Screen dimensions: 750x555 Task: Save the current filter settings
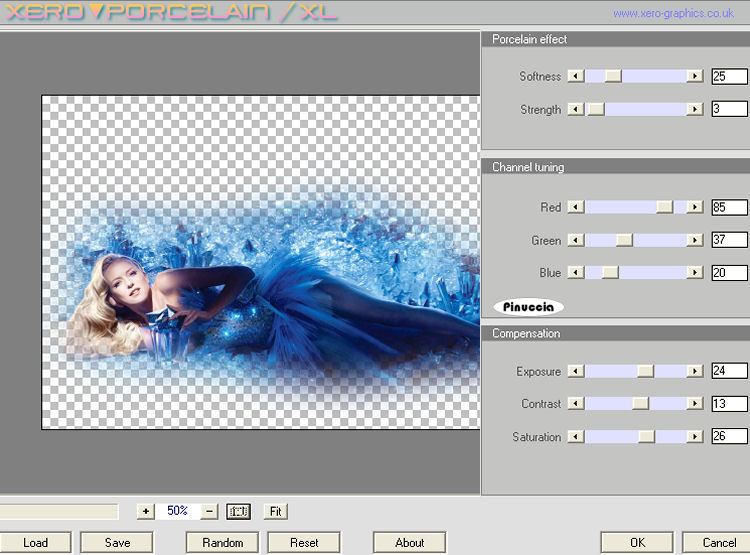click(x=117, y=543)
